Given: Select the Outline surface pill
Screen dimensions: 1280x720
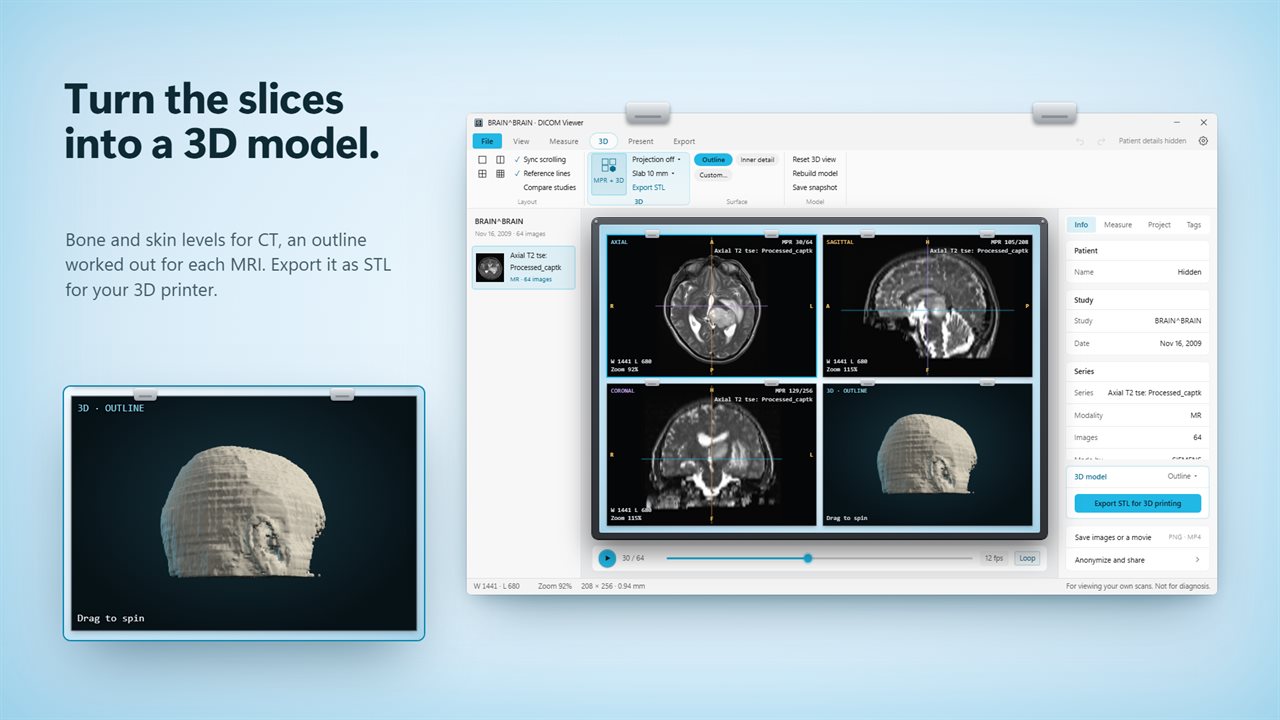Looking at the screenshot, I should (713, 160).
